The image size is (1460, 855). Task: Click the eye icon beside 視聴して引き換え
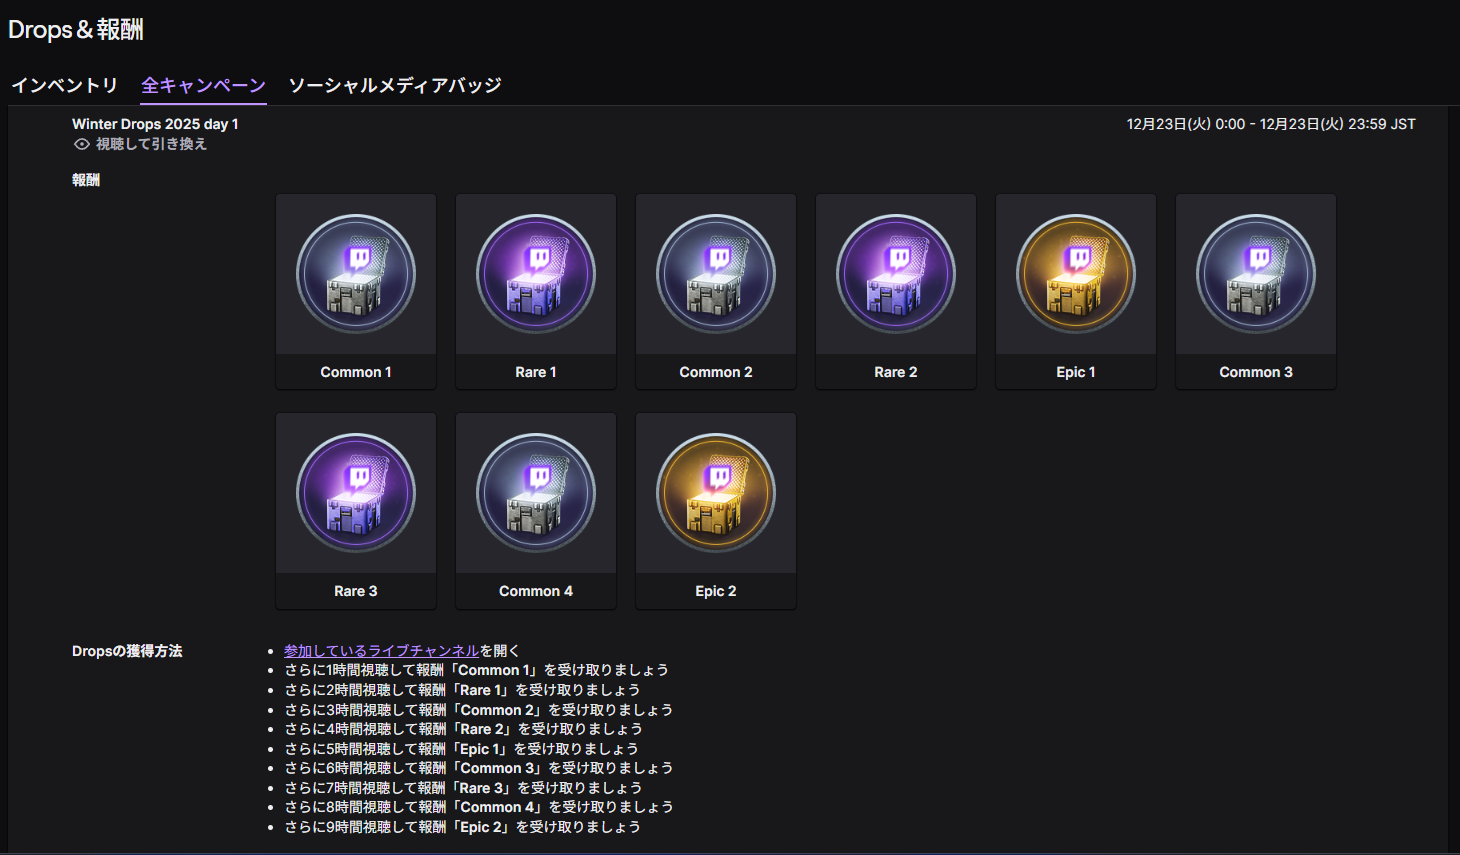pos(82,144)
